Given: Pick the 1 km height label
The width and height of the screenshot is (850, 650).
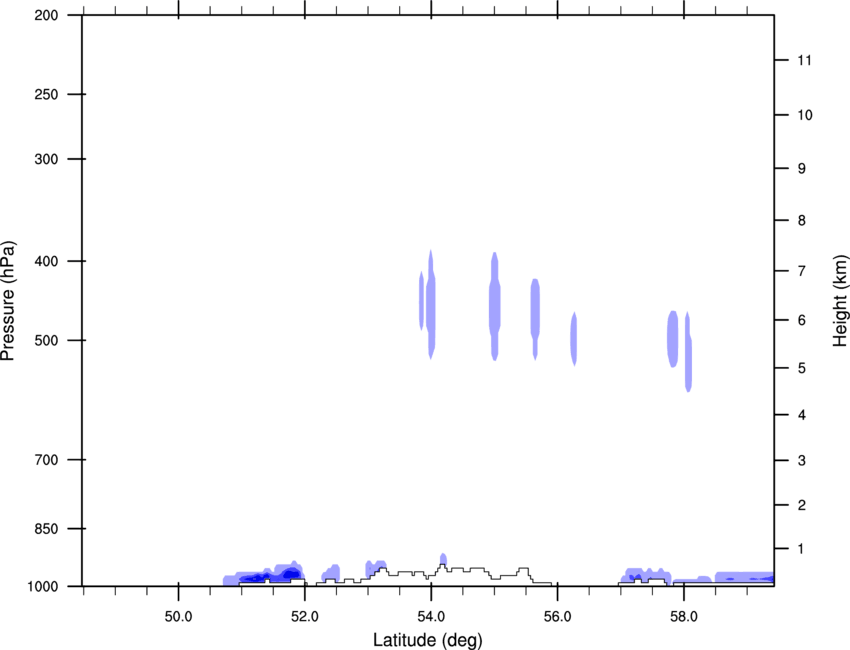Looking at the screenshot, I should click(802, 549).
